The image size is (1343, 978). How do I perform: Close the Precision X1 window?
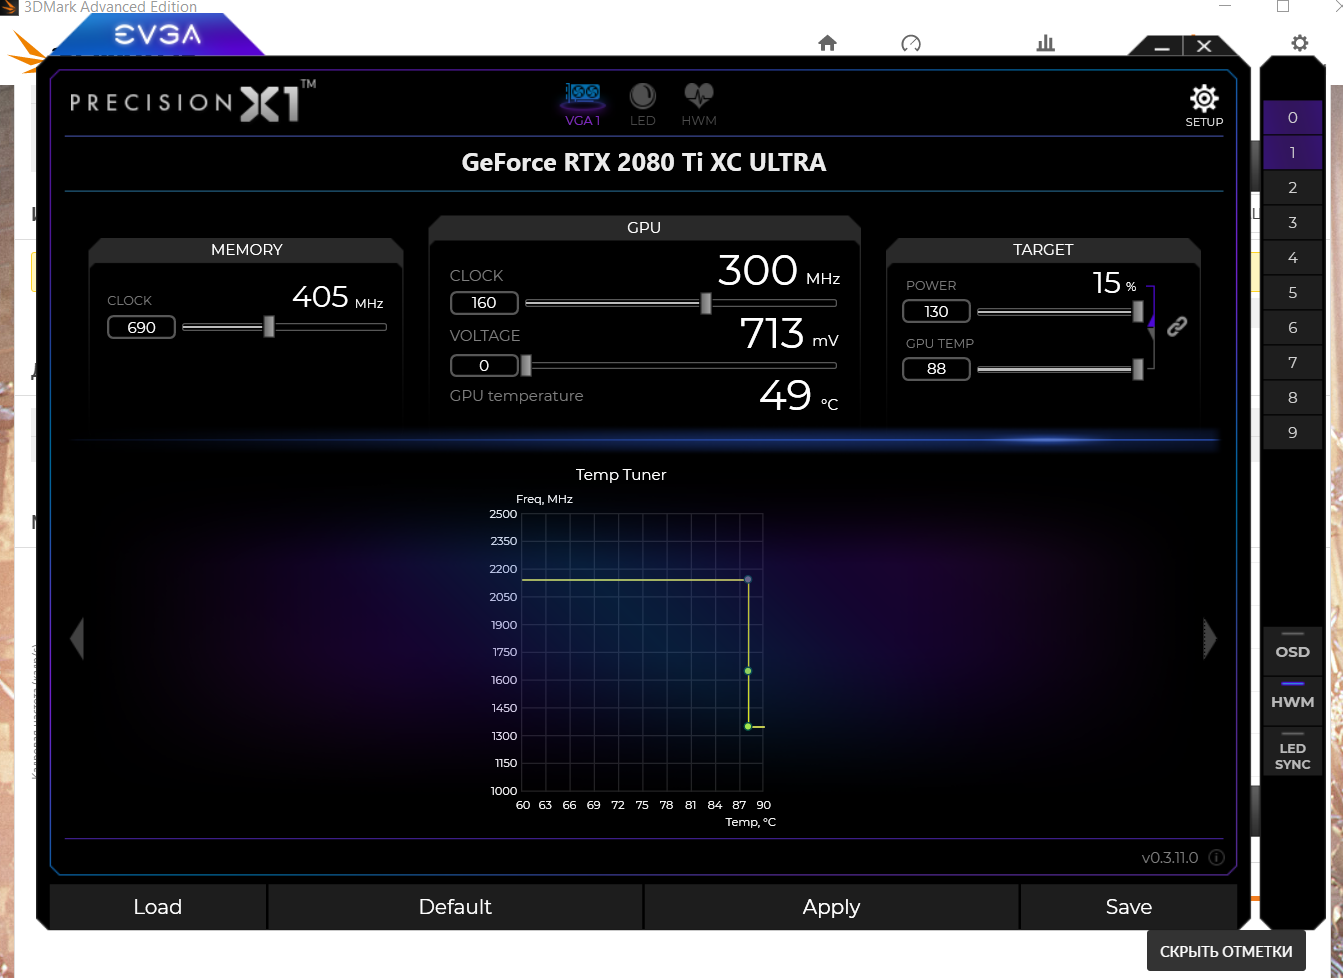point(1204,46)
